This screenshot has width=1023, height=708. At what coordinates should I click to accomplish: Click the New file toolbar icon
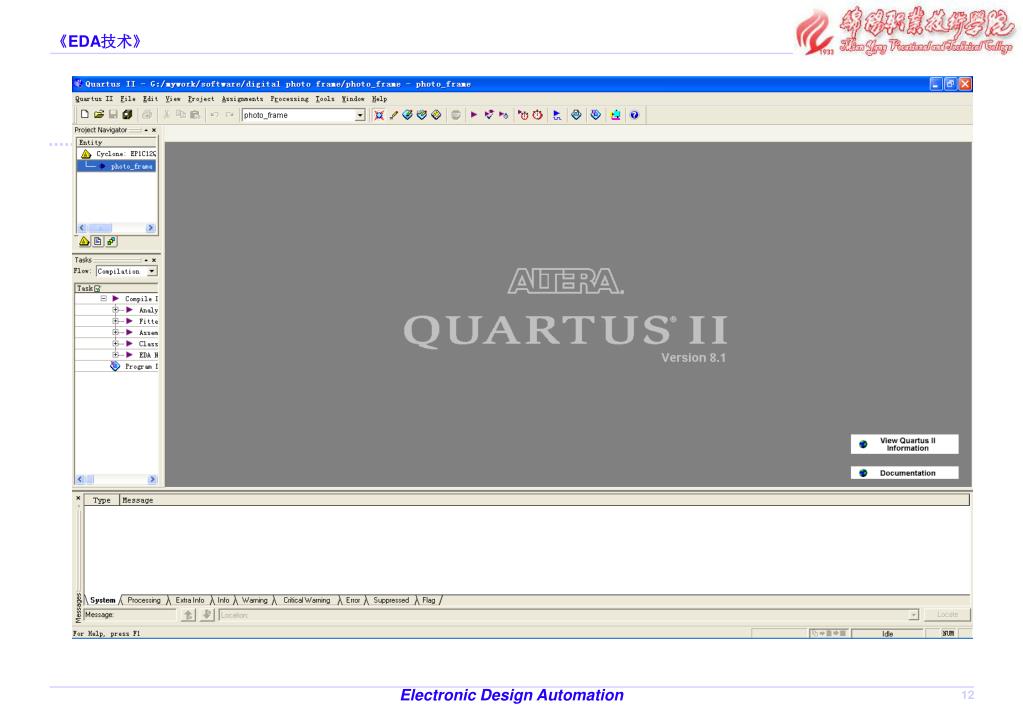[84, 115]
